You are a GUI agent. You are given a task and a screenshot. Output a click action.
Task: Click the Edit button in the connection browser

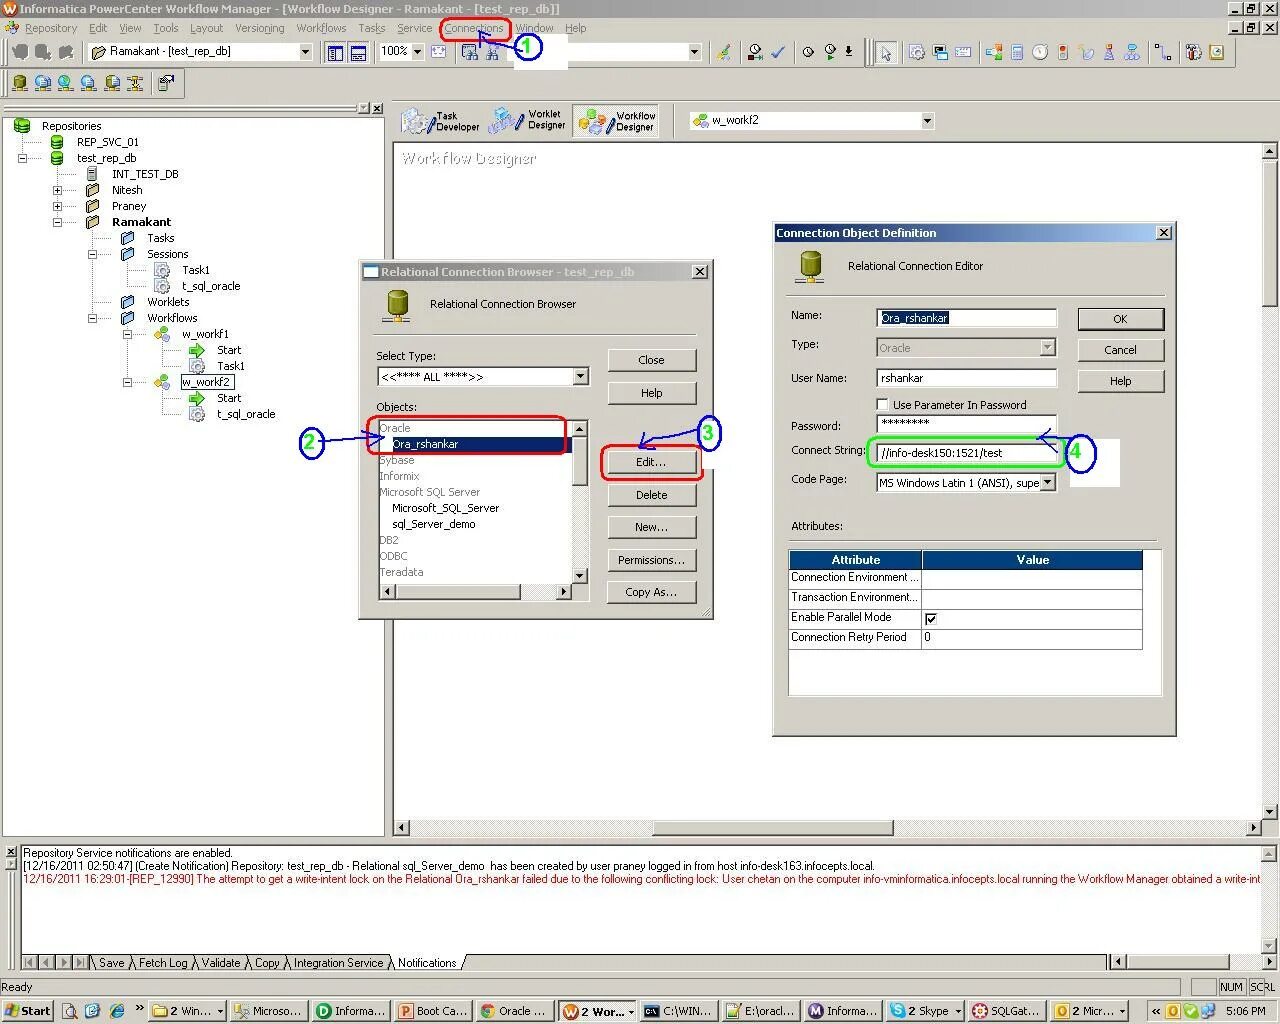click(x=651, y=462)
